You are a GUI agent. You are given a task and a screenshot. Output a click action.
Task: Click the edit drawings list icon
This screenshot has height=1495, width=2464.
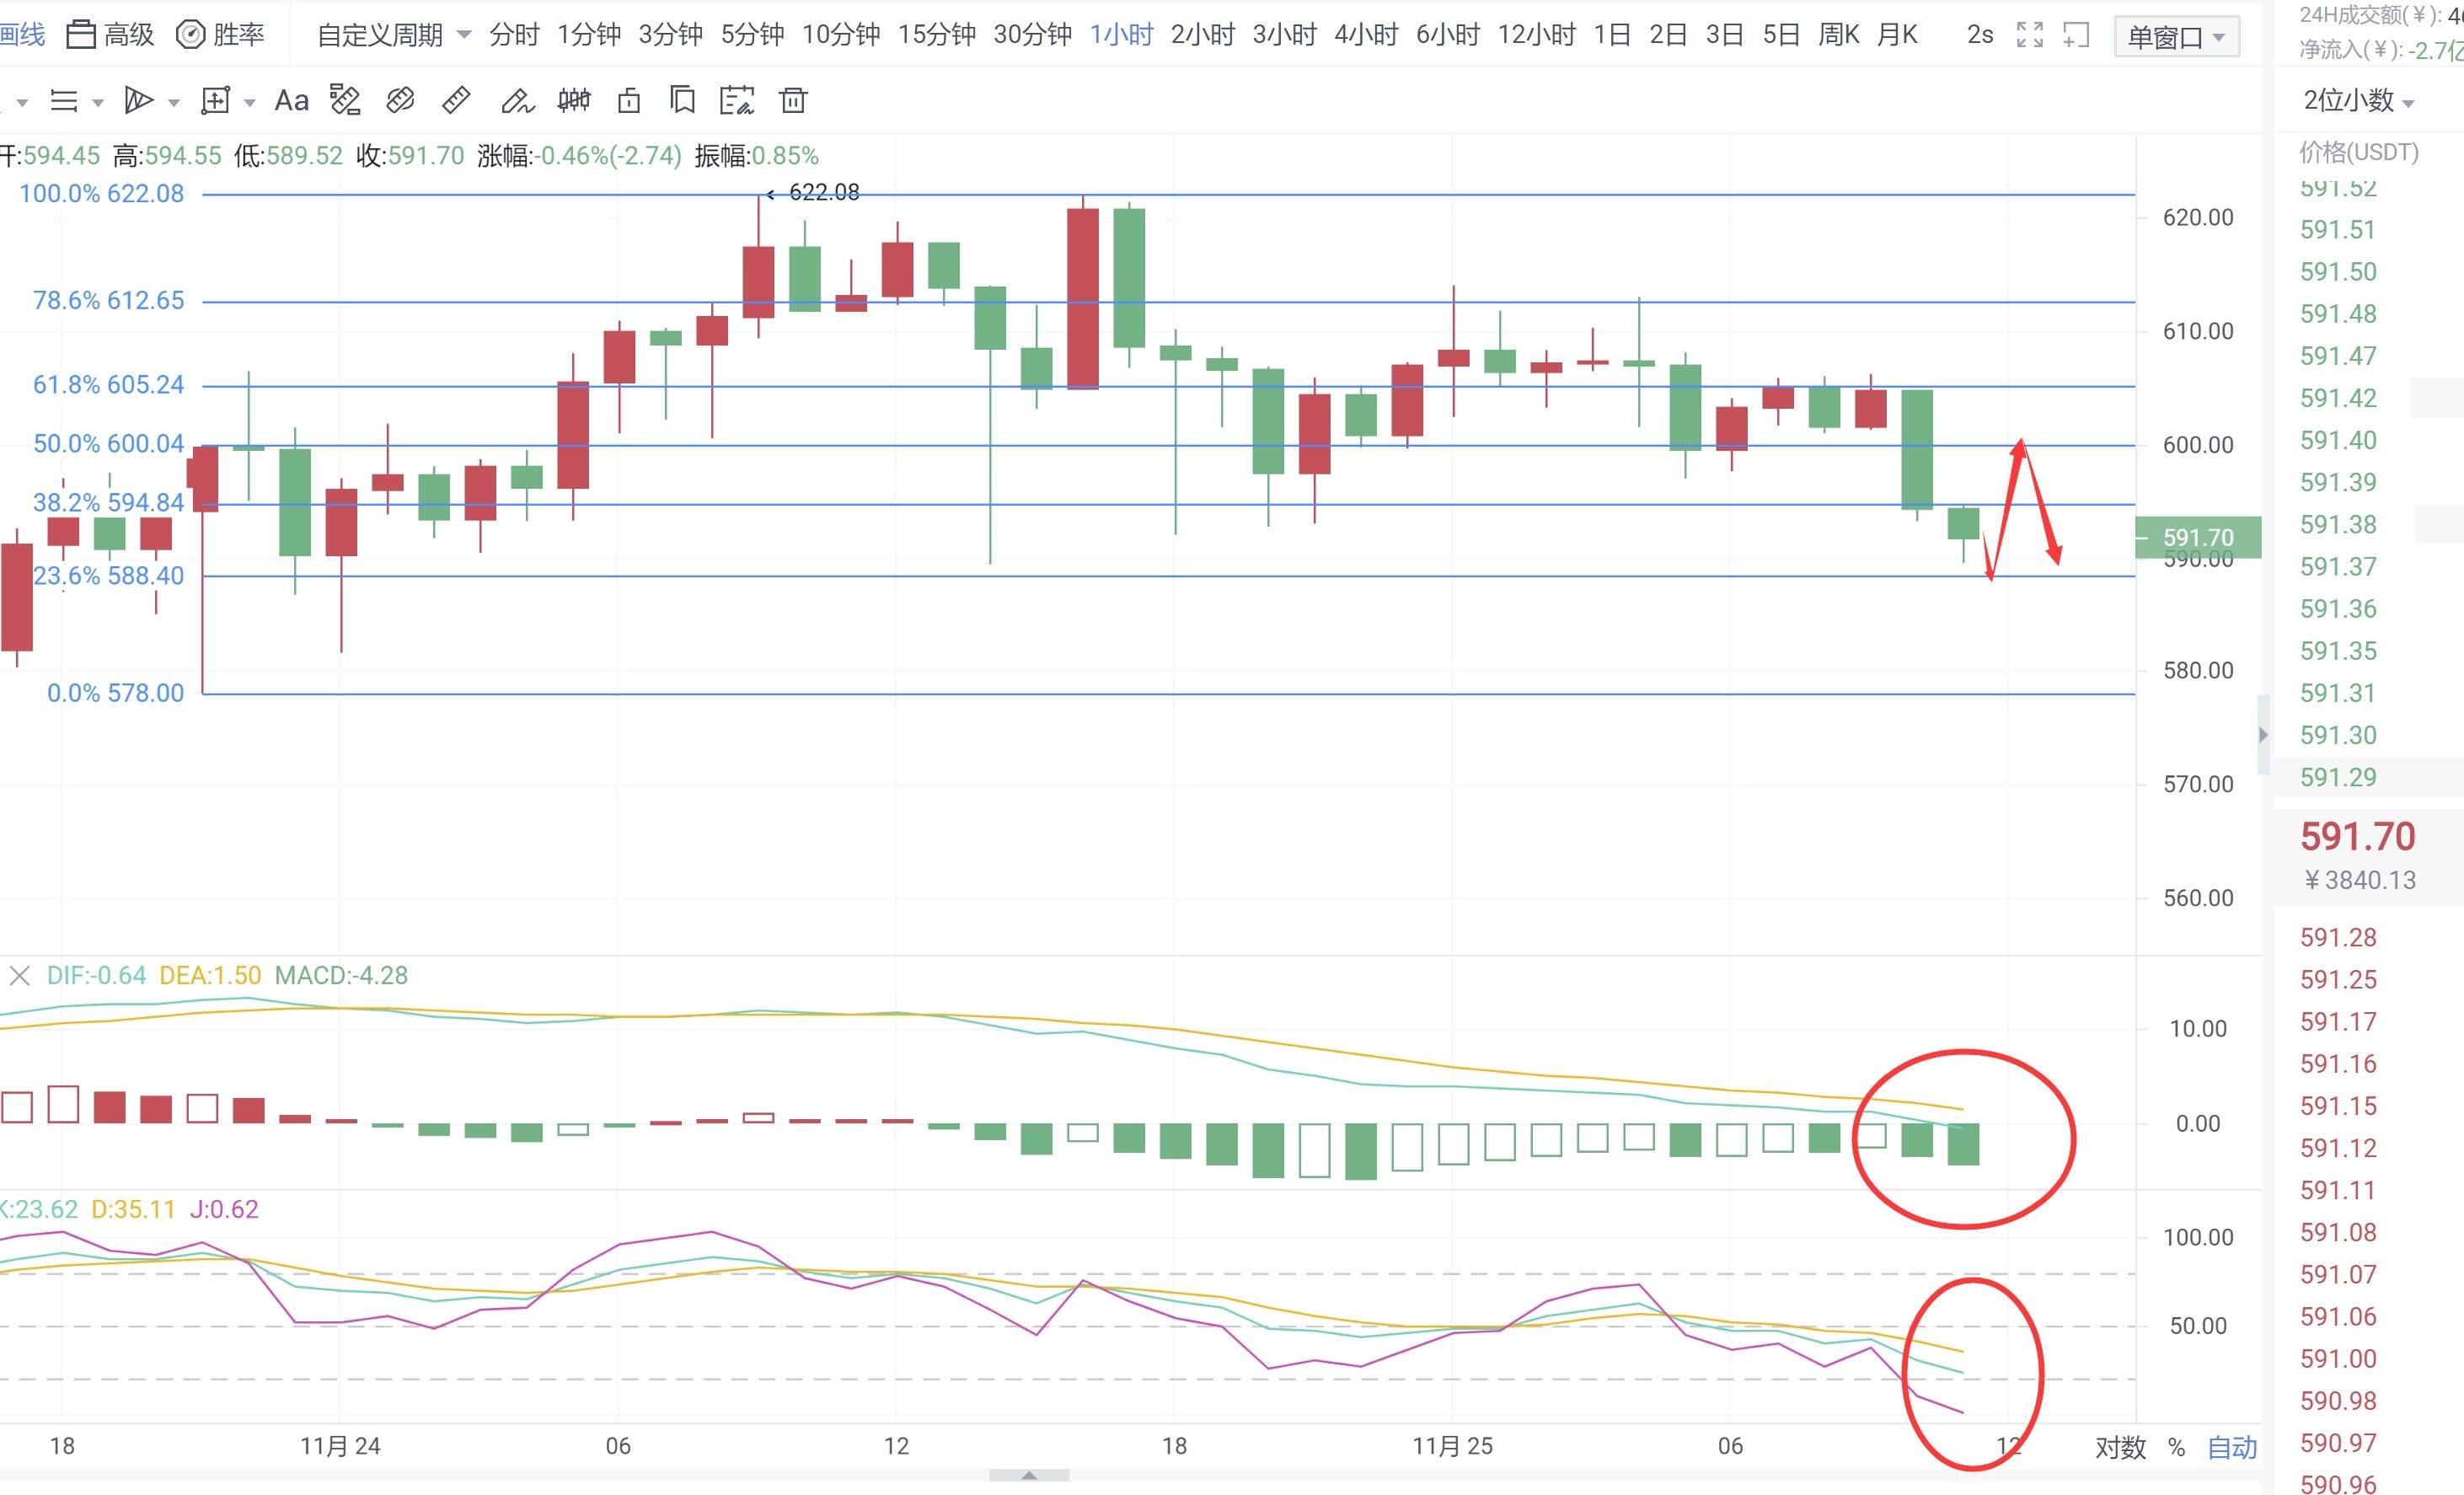tap(737, 101)
